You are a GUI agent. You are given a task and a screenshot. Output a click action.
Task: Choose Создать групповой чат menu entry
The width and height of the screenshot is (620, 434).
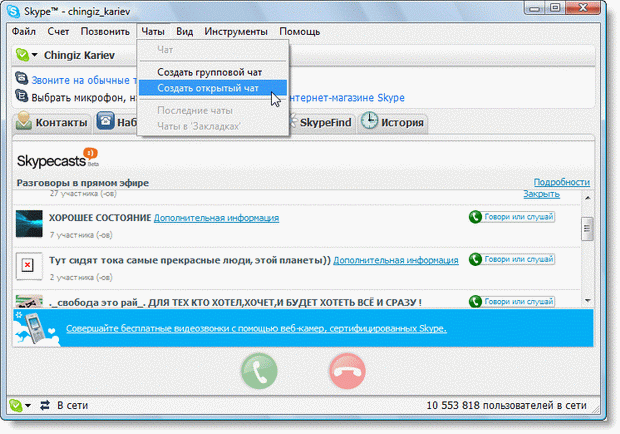[213, 72]
